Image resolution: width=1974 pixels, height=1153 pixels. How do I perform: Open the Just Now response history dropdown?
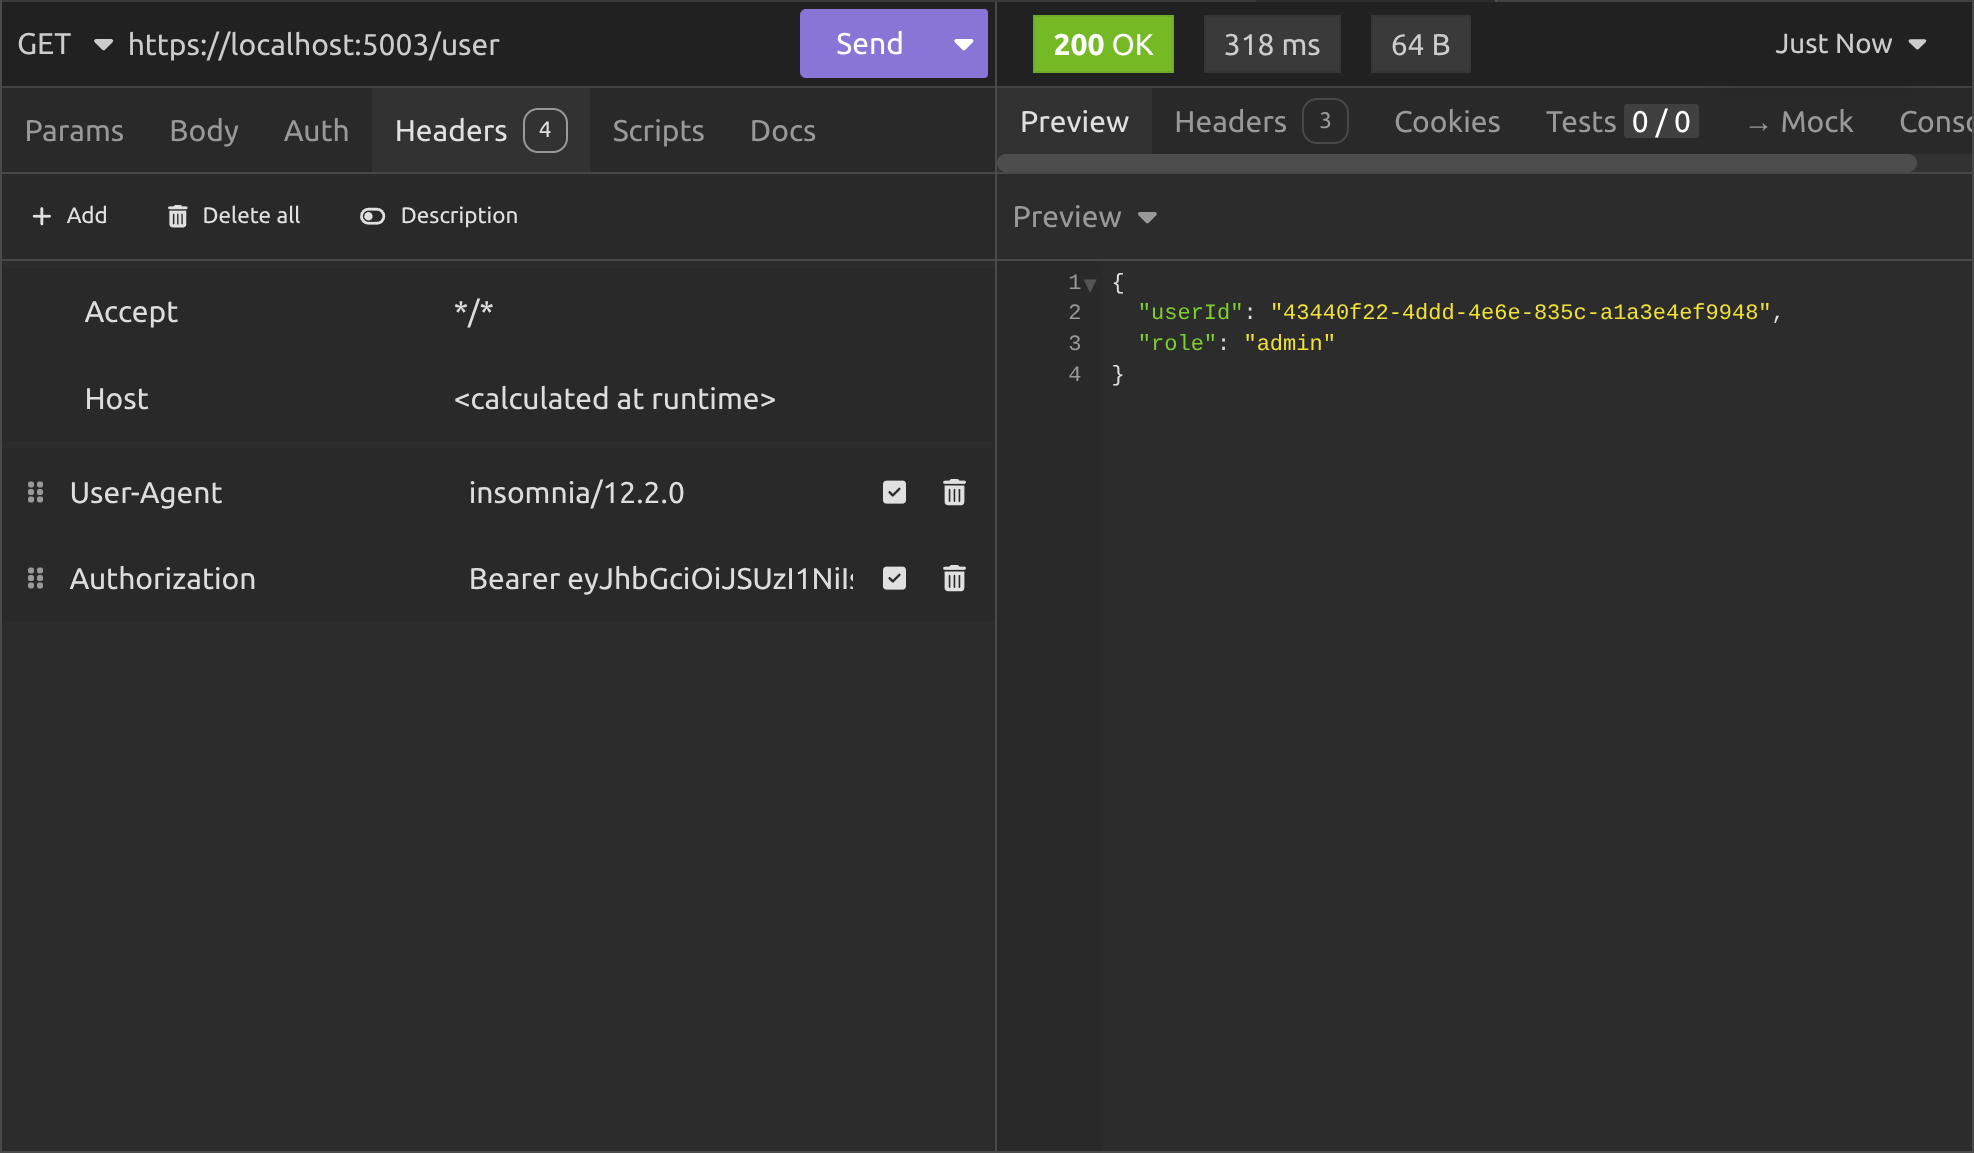click(x=1850, y=44)
